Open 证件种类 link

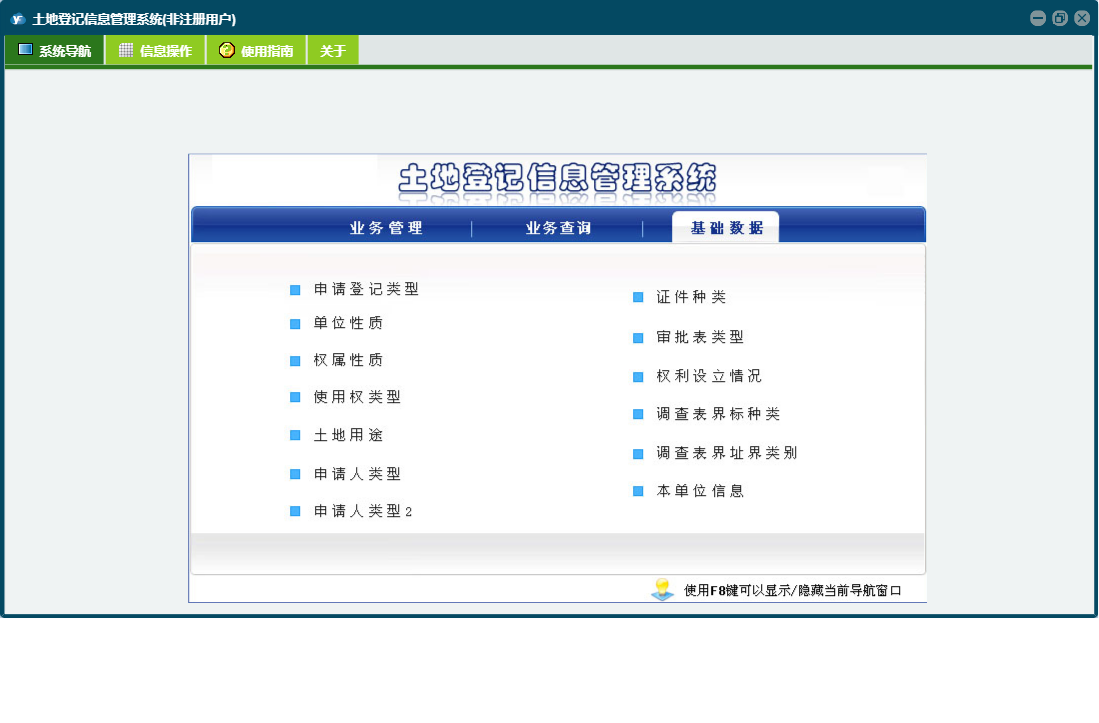click(691, 297)
